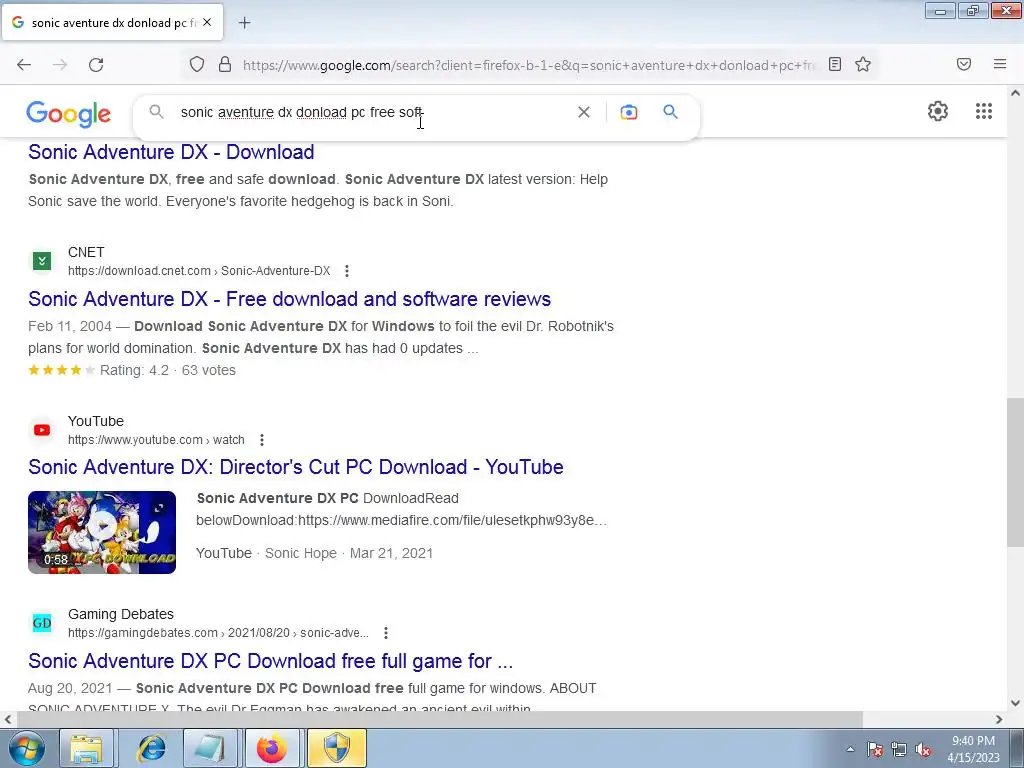Close the sonic aventure dx search tab

point(207,22)
